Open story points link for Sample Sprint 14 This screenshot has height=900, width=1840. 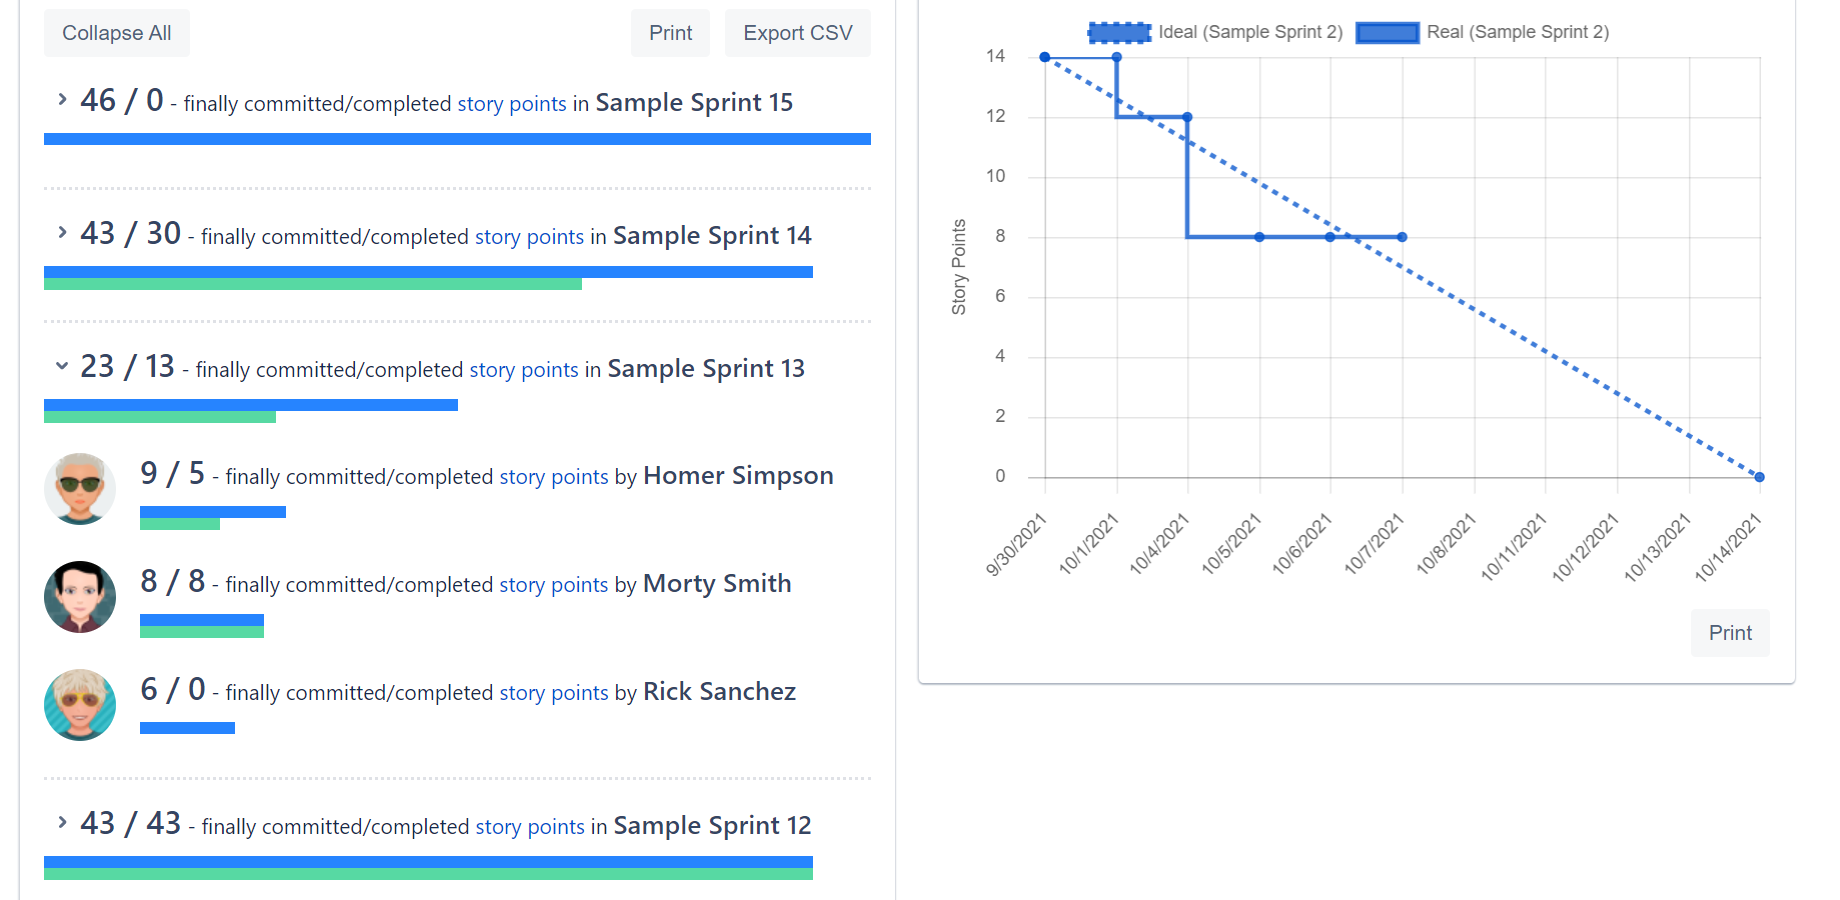tap(529, 237)
